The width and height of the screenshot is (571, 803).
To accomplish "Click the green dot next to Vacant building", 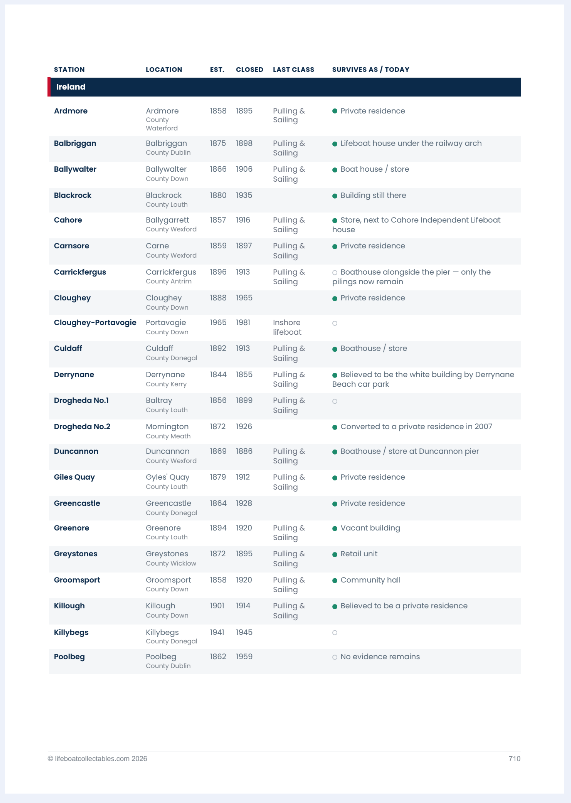I will [334, 529].
